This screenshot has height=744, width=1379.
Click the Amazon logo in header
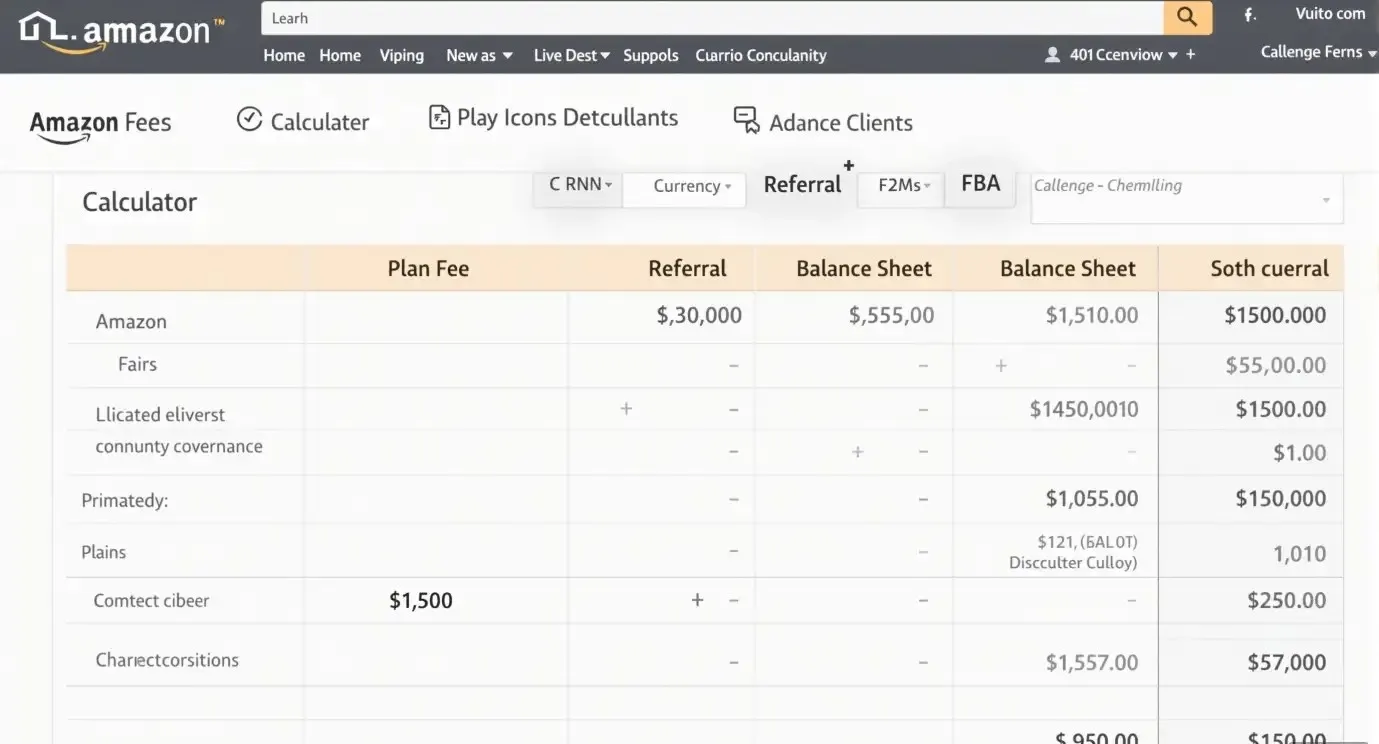(x=122, y=32)
